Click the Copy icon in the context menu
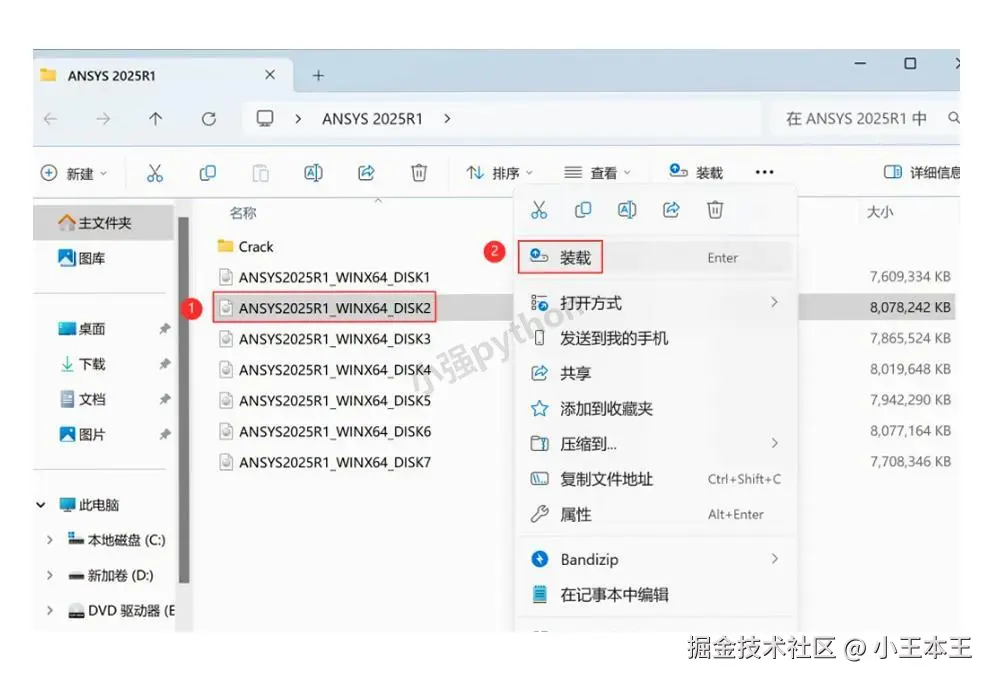Viewport: 993px width, 682px height. 583,210
